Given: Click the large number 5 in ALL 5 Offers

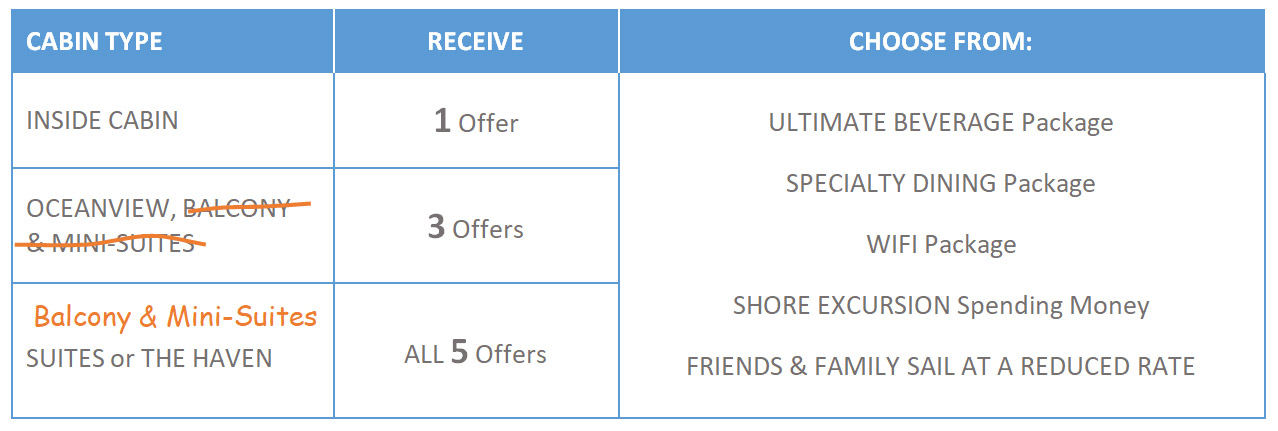Looking at the screenshot, I should (x=460, y=352).
